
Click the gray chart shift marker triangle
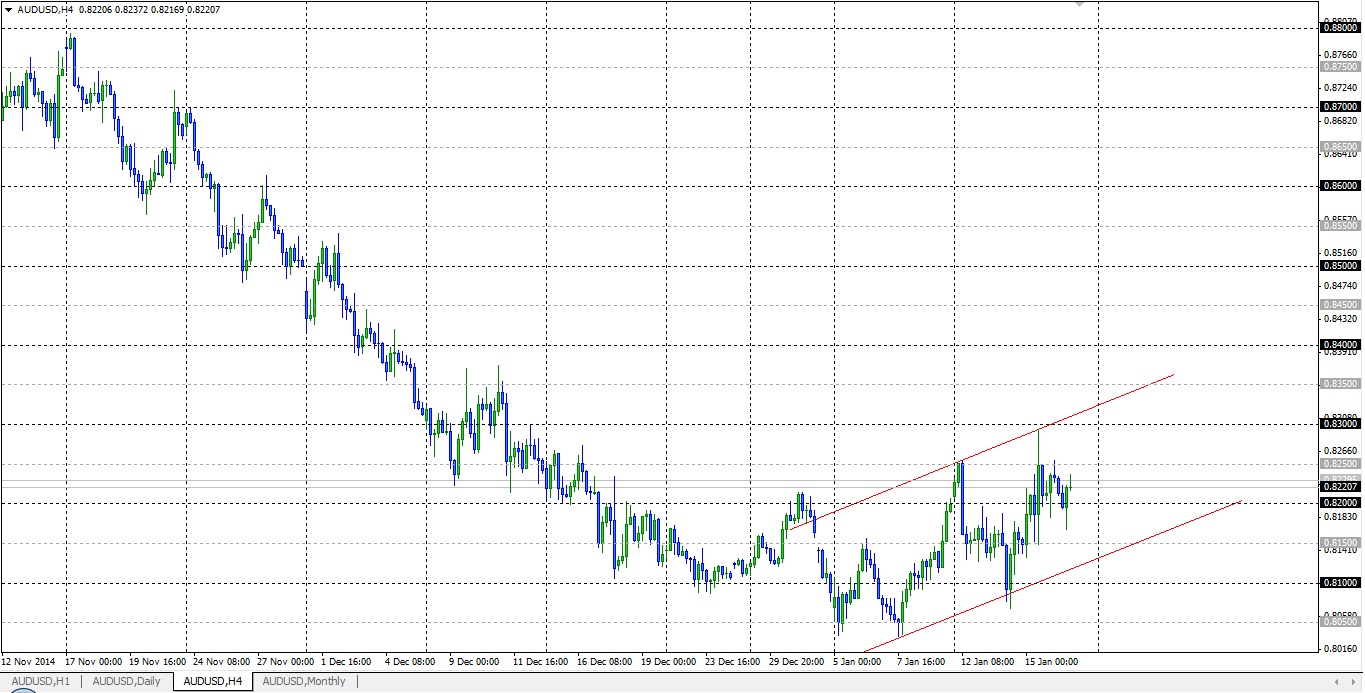pyautogui.click(x=1078, y=5)
